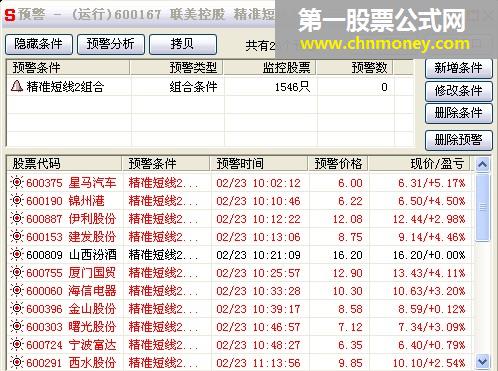Image resolution: width=498 pixels, height=371 pixels.
Task: Select the 精准短线2组合 condition row
Action: (210, 87)
